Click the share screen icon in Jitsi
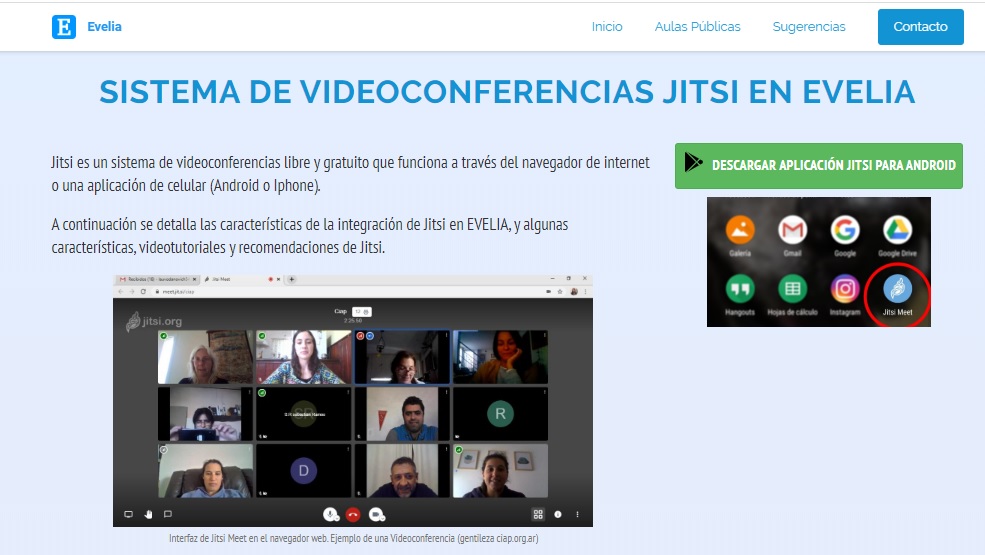 pyautogui.click(x=128, y=514)
